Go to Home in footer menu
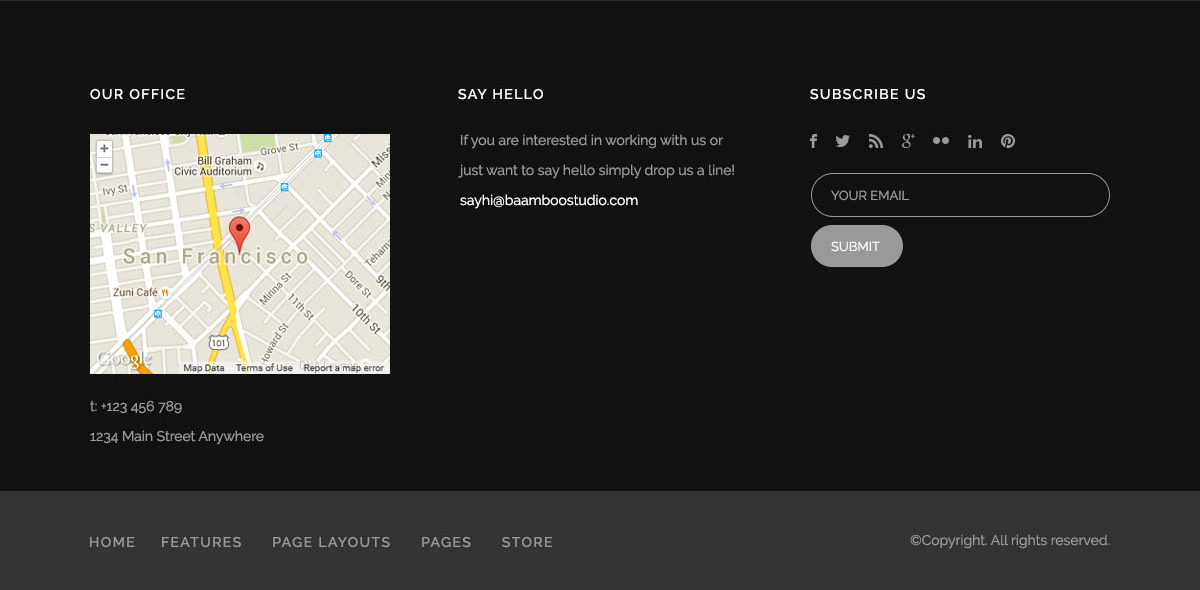1200x590 pixels. [112, 542]
